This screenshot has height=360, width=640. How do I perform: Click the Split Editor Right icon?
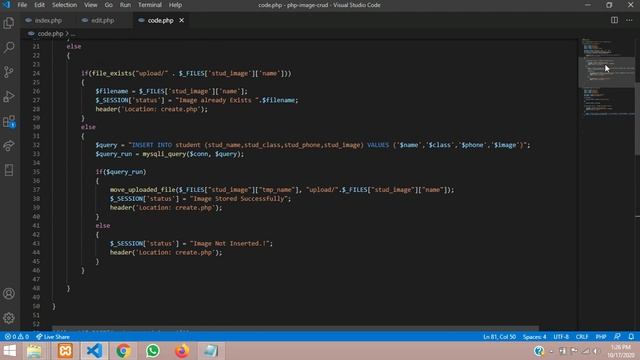coord(614,20)
